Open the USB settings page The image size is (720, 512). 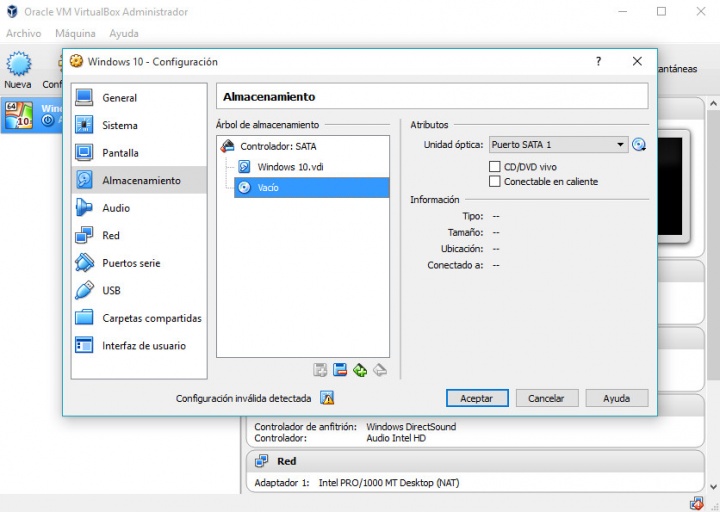point(139,290)
